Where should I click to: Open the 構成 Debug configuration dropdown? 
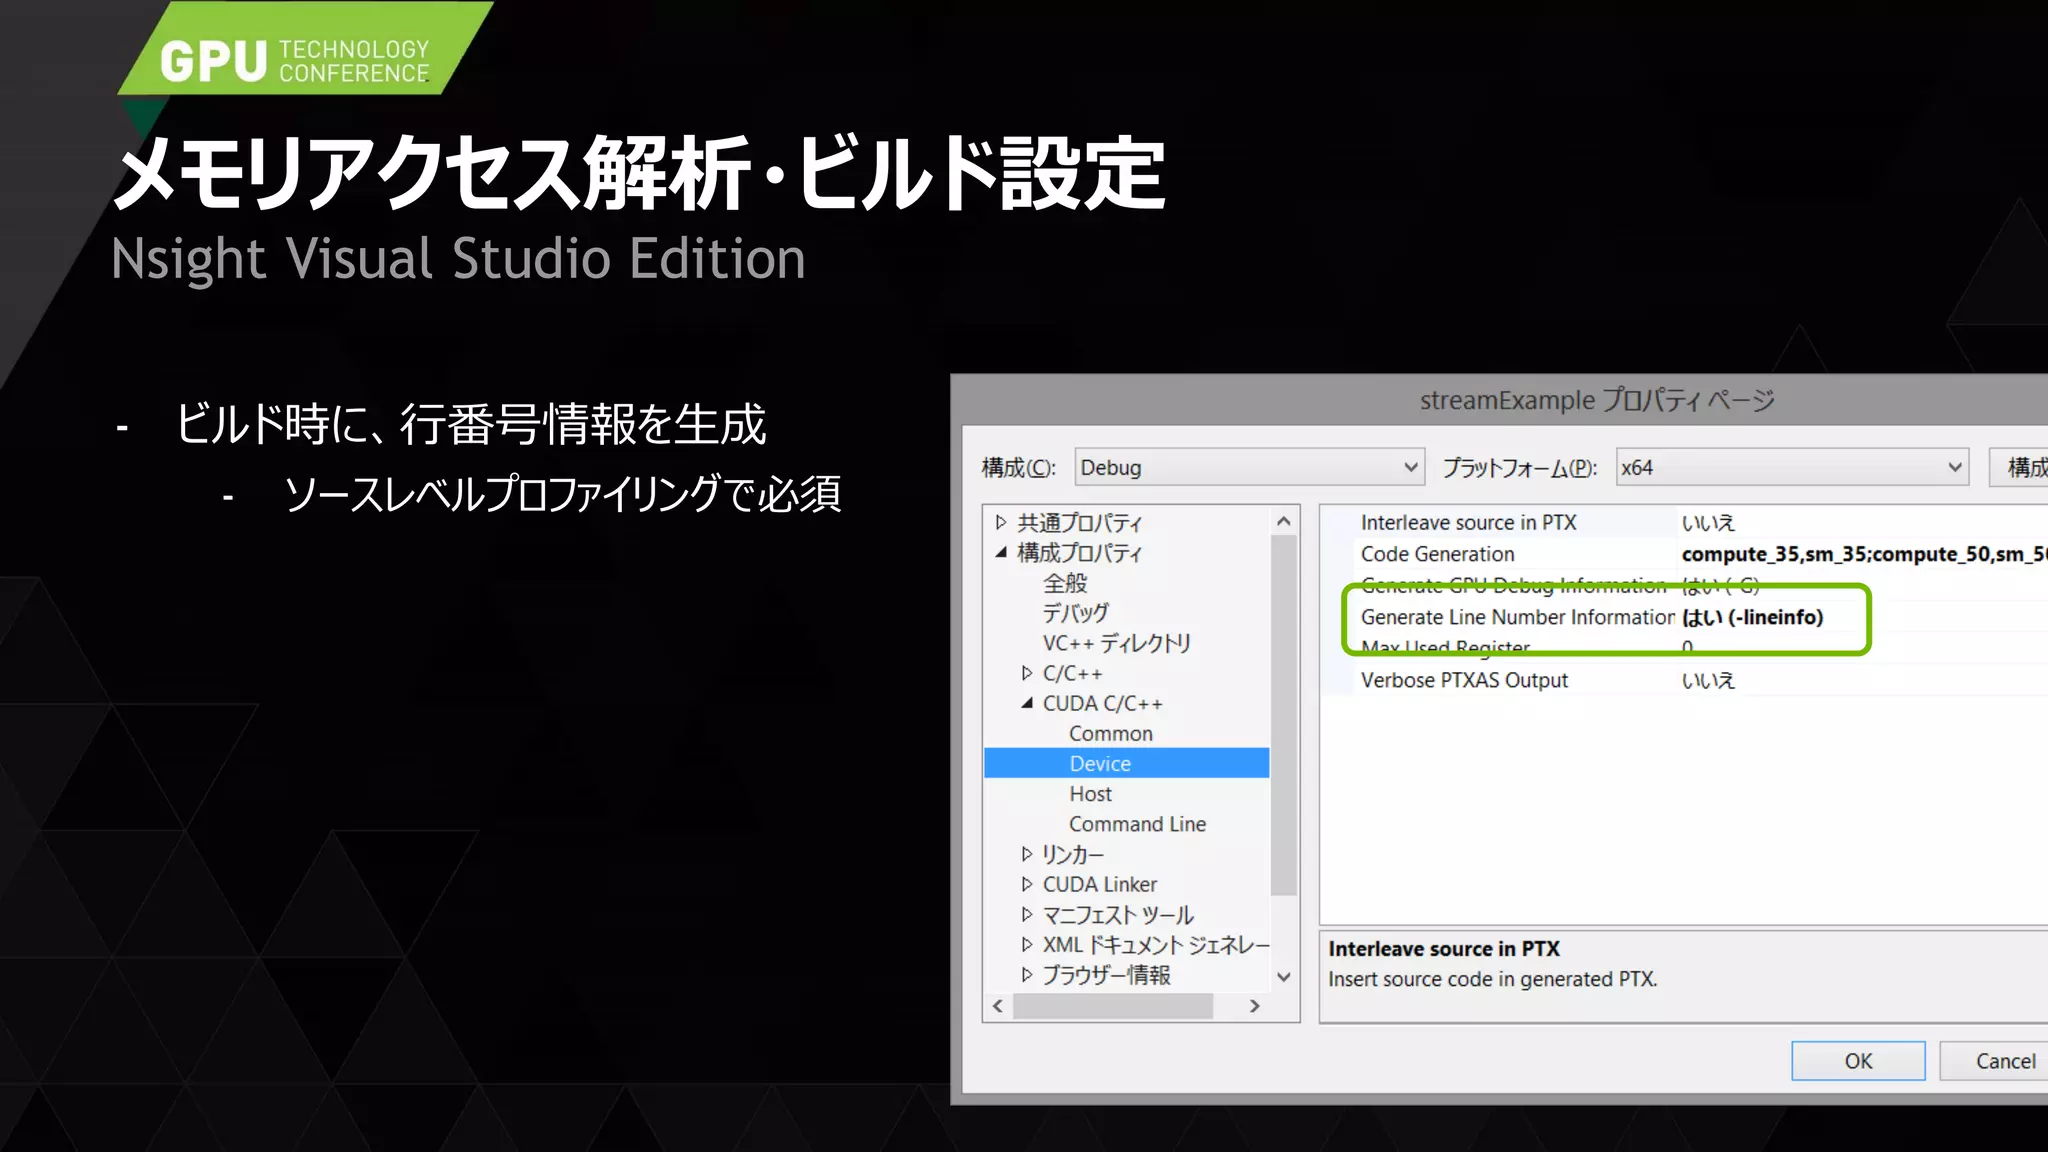point(1409,467)
